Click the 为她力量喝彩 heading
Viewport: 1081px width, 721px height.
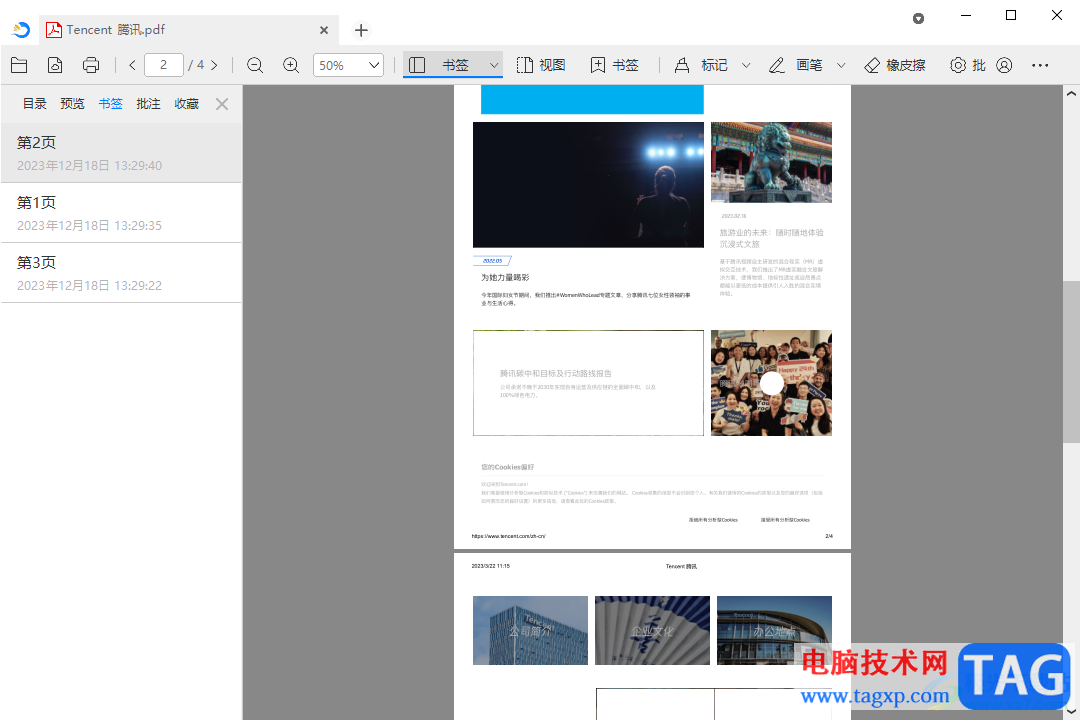(505, 277)
